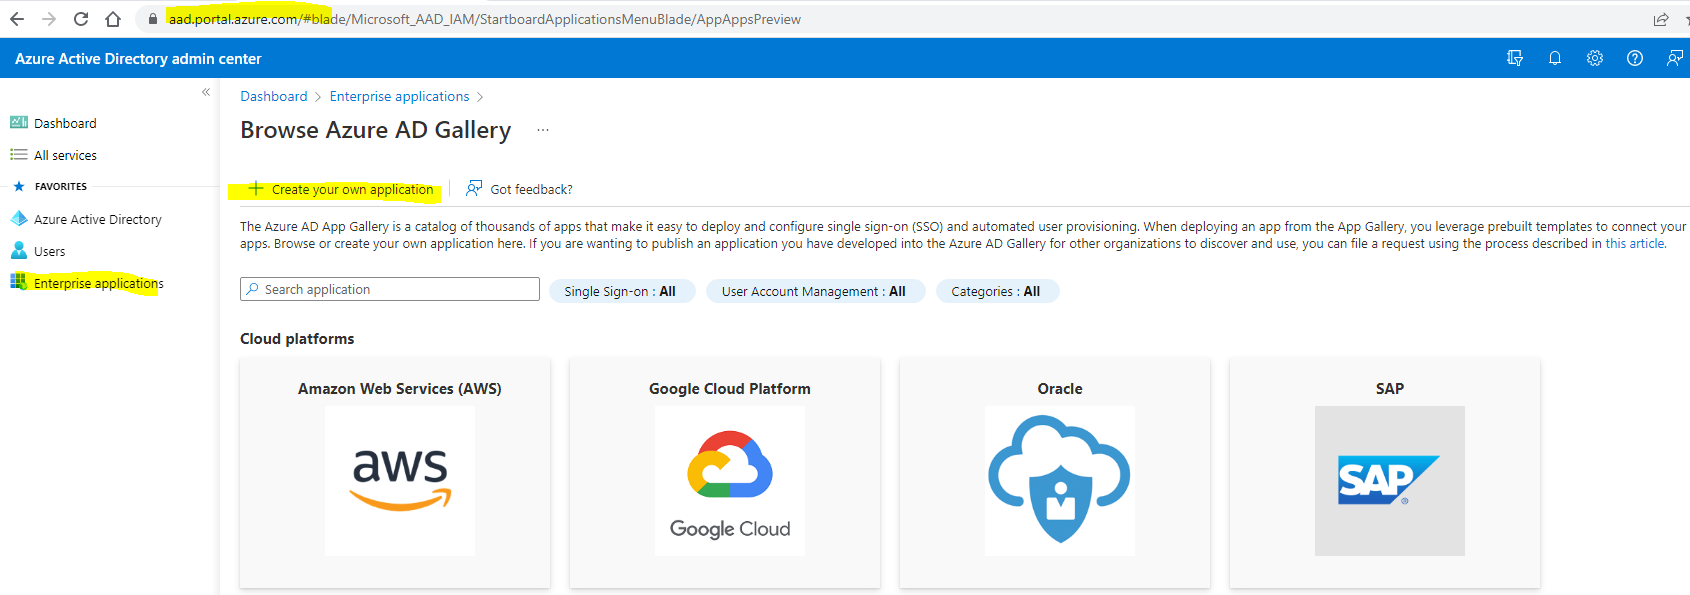Click the Azure Active Directory admin center title
The image size is (1690, 595).
(x=138, y=59)
